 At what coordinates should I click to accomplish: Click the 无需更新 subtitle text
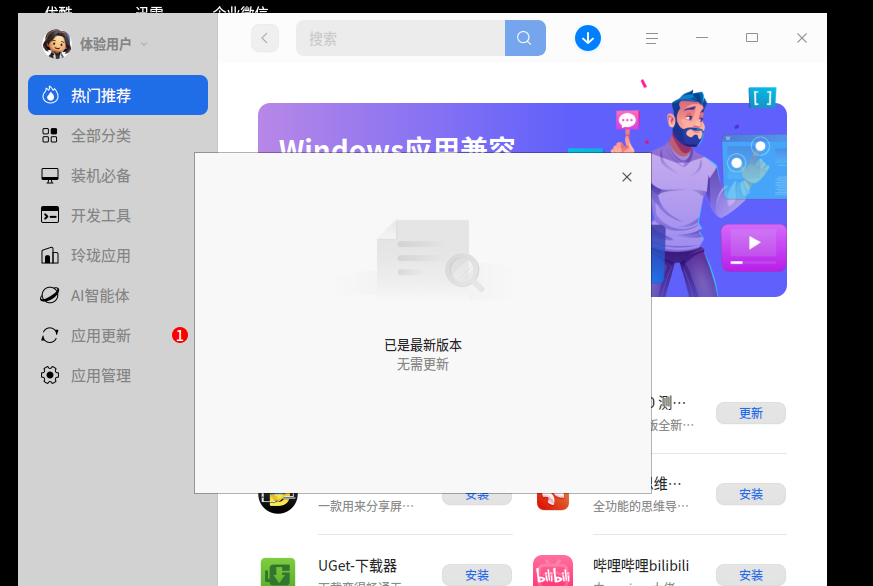[423, 365]
